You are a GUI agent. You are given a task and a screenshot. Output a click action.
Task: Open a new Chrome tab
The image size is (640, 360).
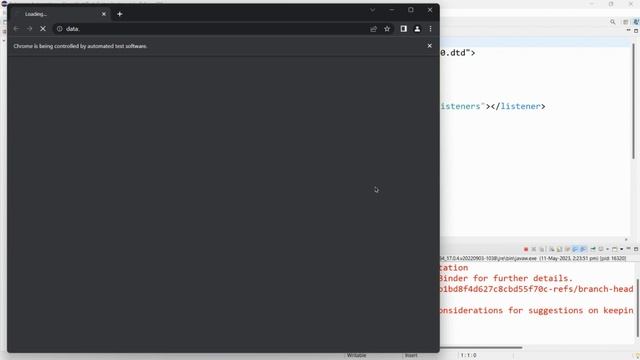120,14
